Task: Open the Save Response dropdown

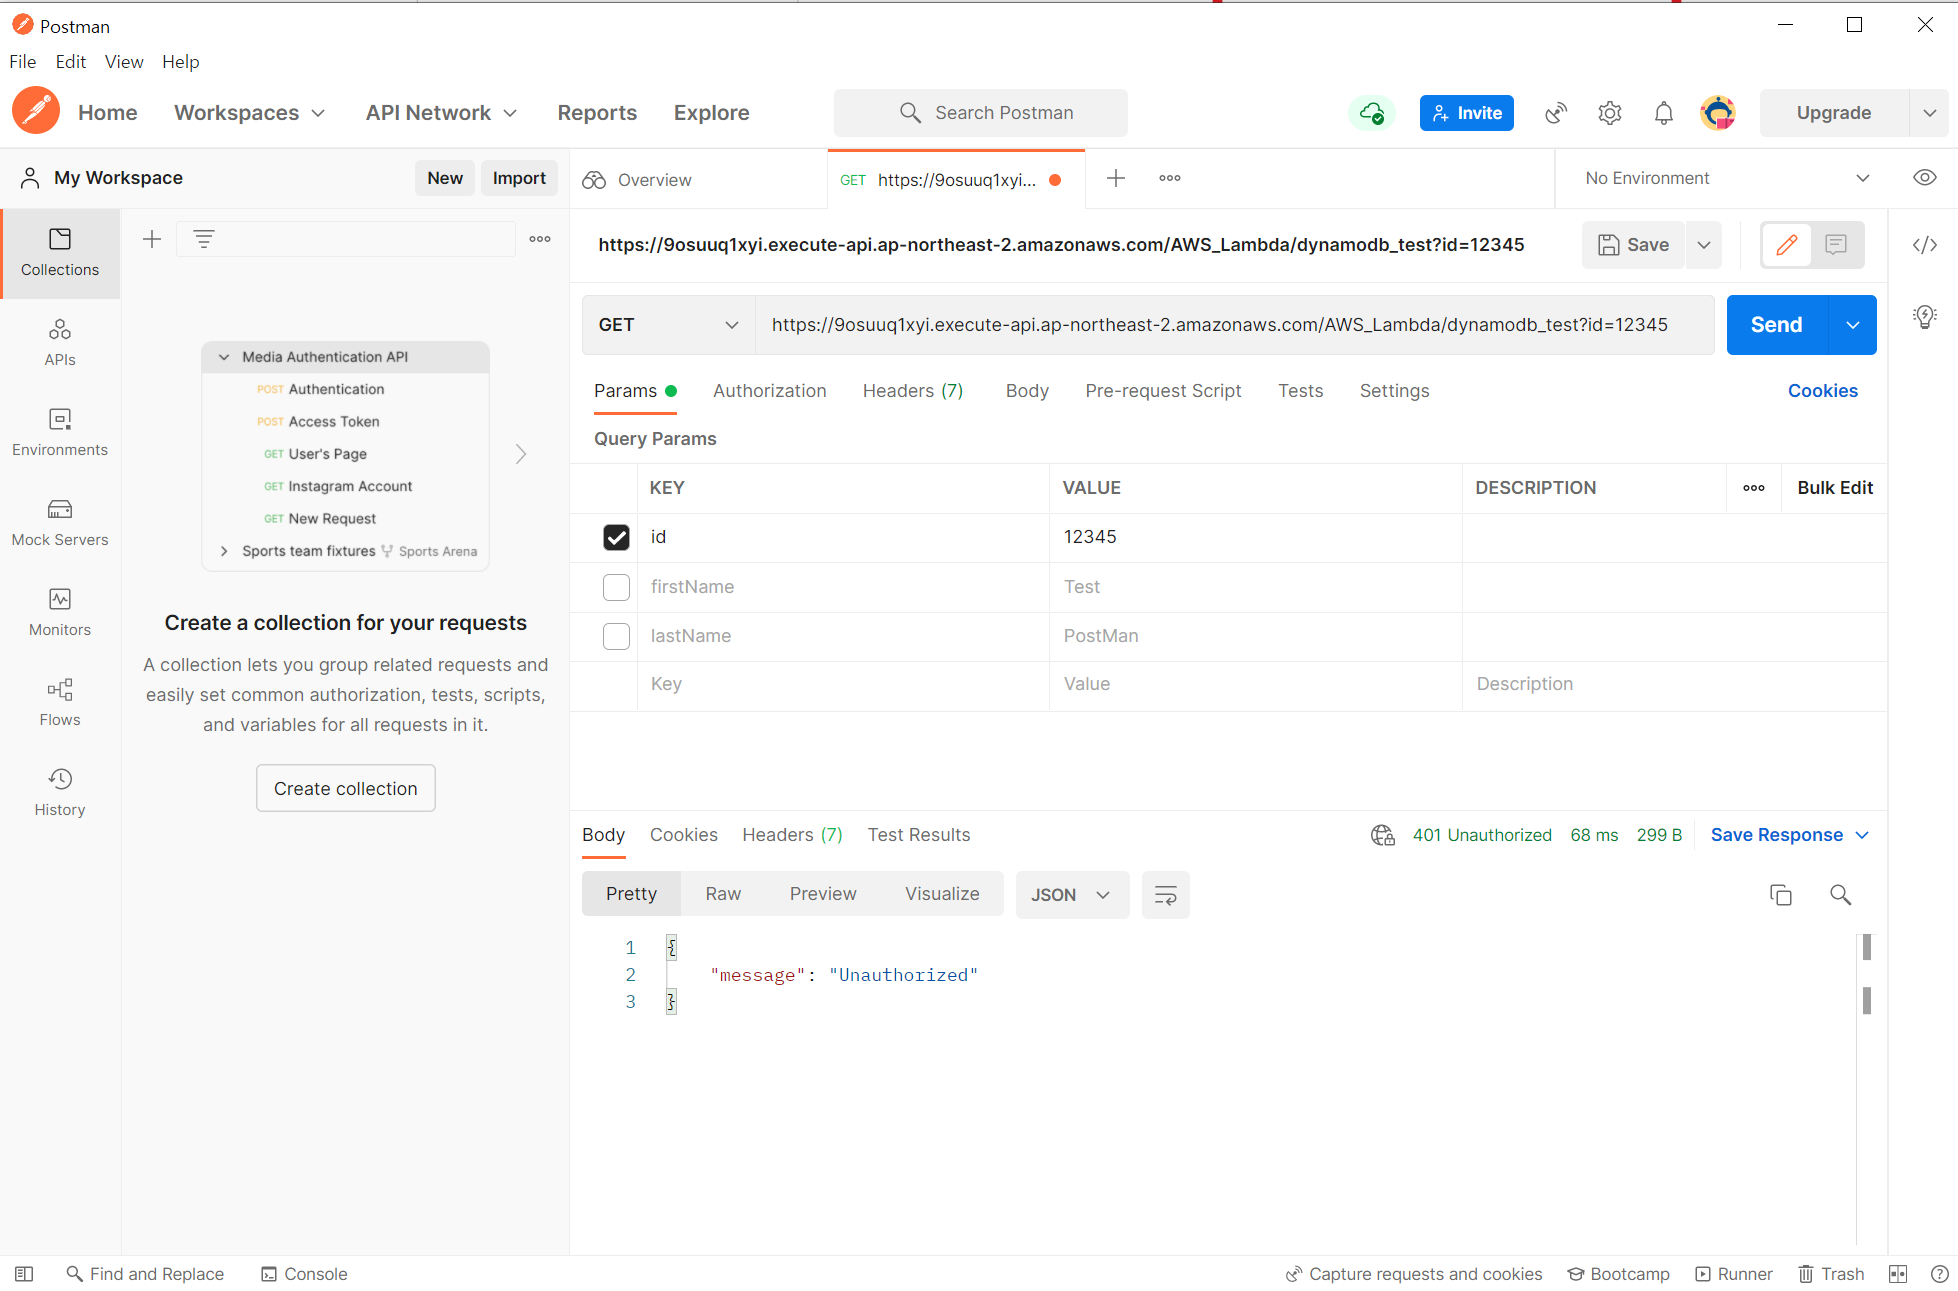Action: point(1789,835)
